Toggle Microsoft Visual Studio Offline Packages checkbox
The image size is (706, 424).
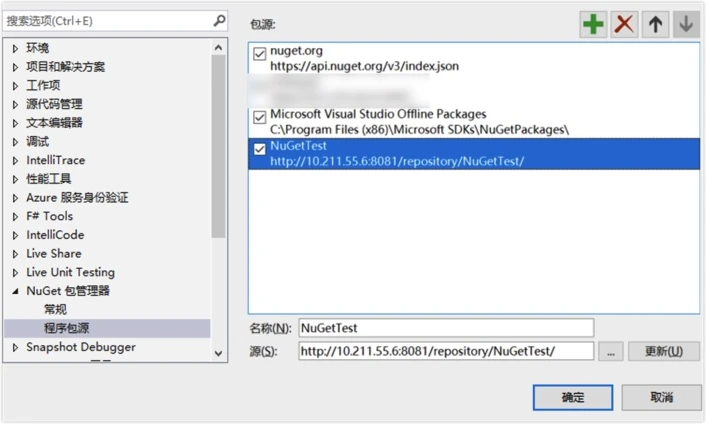point(260,117)
